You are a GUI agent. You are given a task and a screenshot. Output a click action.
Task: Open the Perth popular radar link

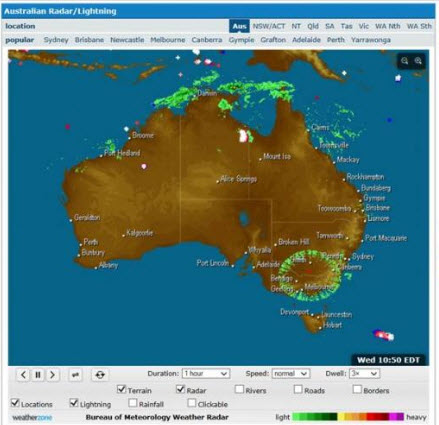336,40
